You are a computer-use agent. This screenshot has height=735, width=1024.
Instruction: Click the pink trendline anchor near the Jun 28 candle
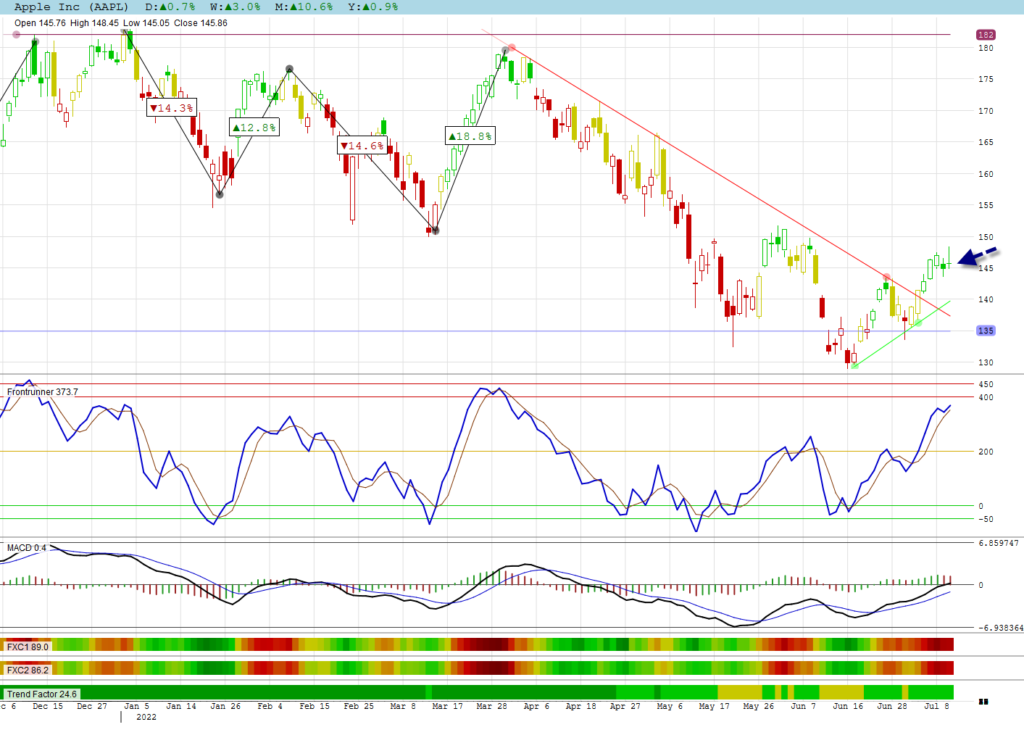coord(886,277)
